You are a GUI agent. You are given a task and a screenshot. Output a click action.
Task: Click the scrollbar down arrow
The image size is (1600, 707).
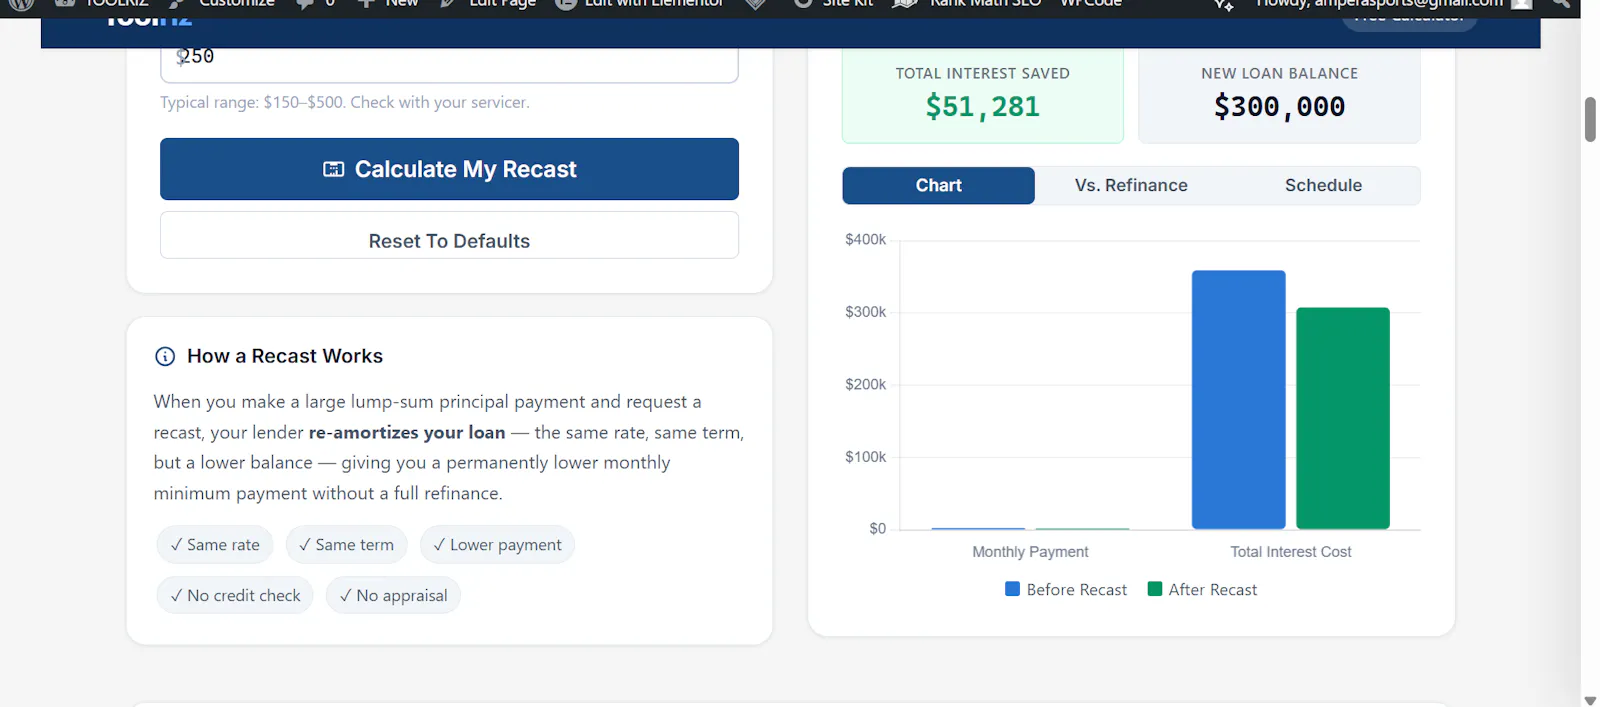(x=1590, y=700)
